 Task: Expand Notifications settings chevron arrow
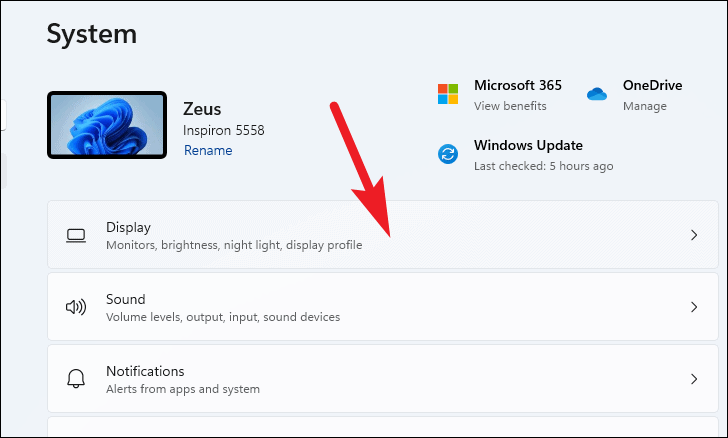pyautogui.click(x=694, y=379)
